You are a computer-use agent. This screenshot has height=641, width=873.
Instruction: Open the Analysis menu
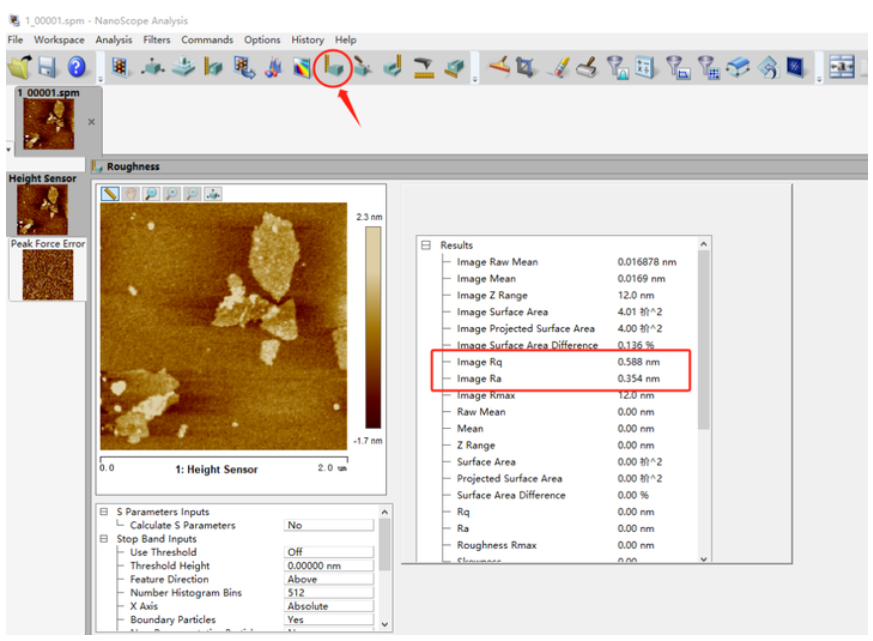click(x=114, y=40)
